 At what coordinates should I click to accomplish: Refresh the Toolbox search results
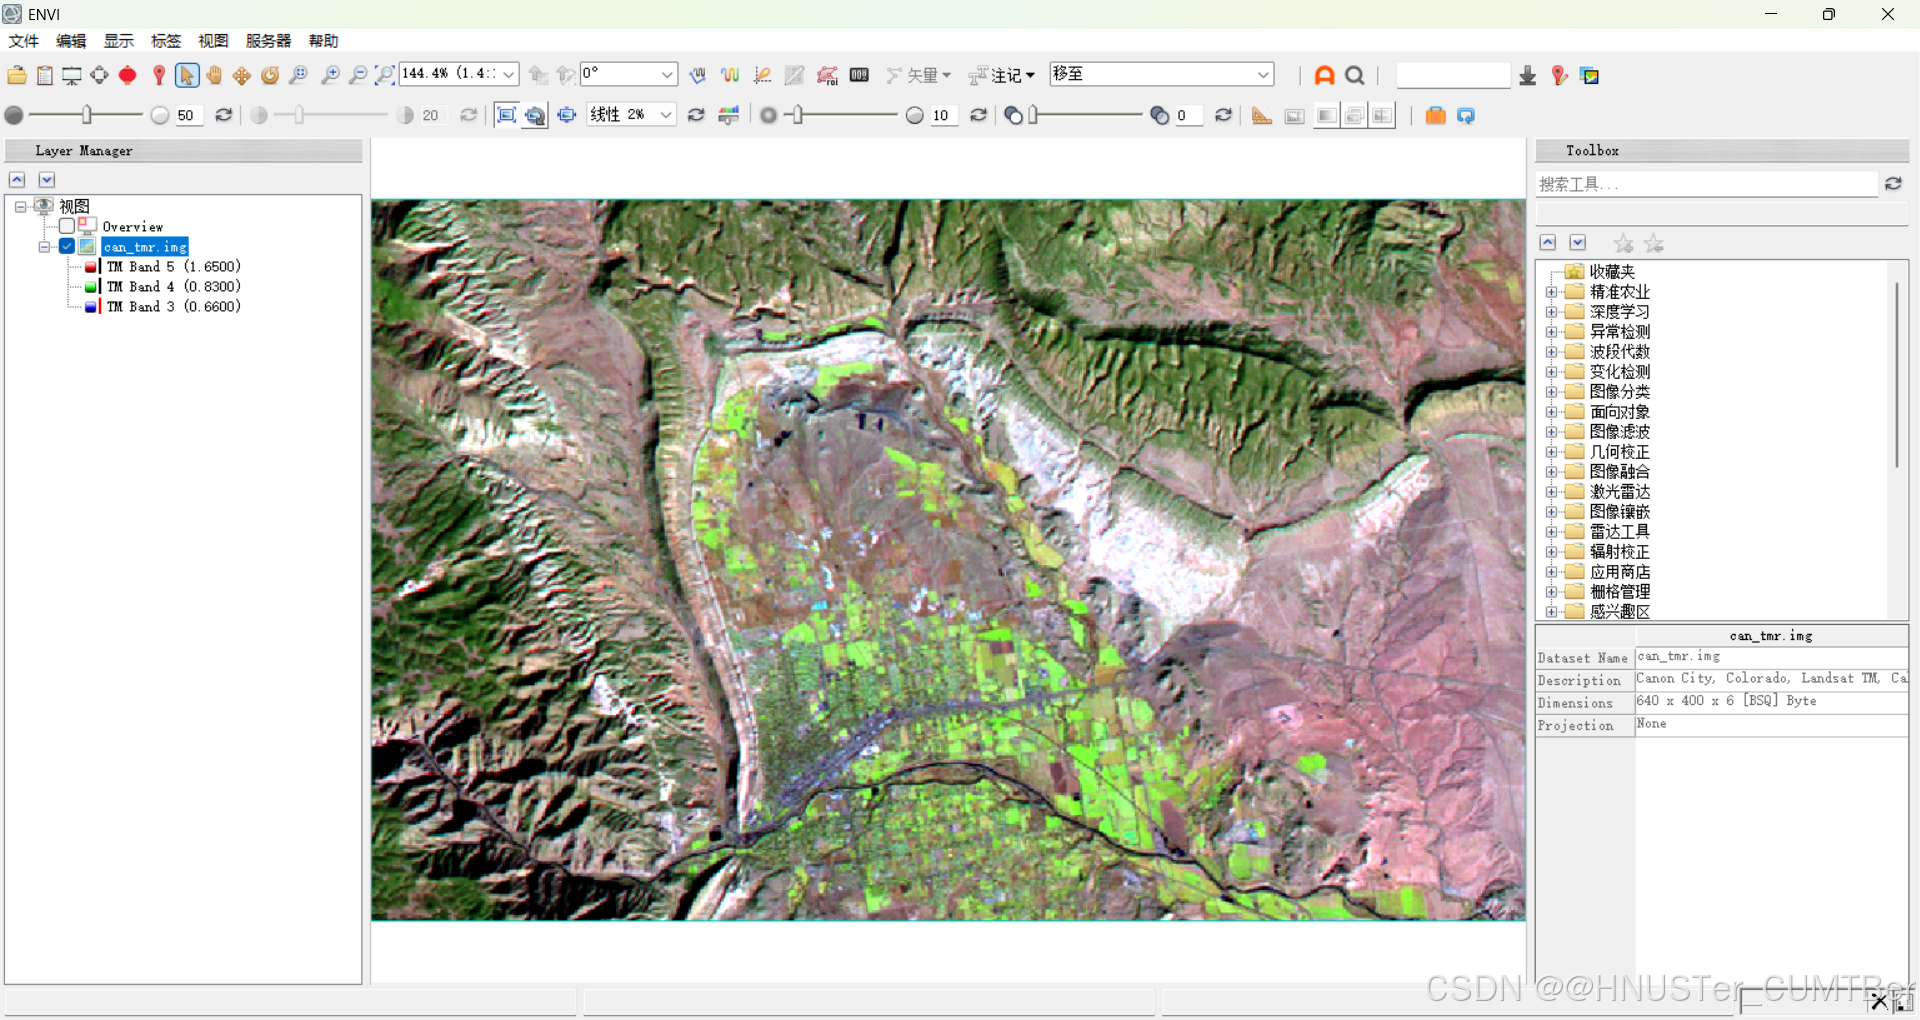(1893, 184)
